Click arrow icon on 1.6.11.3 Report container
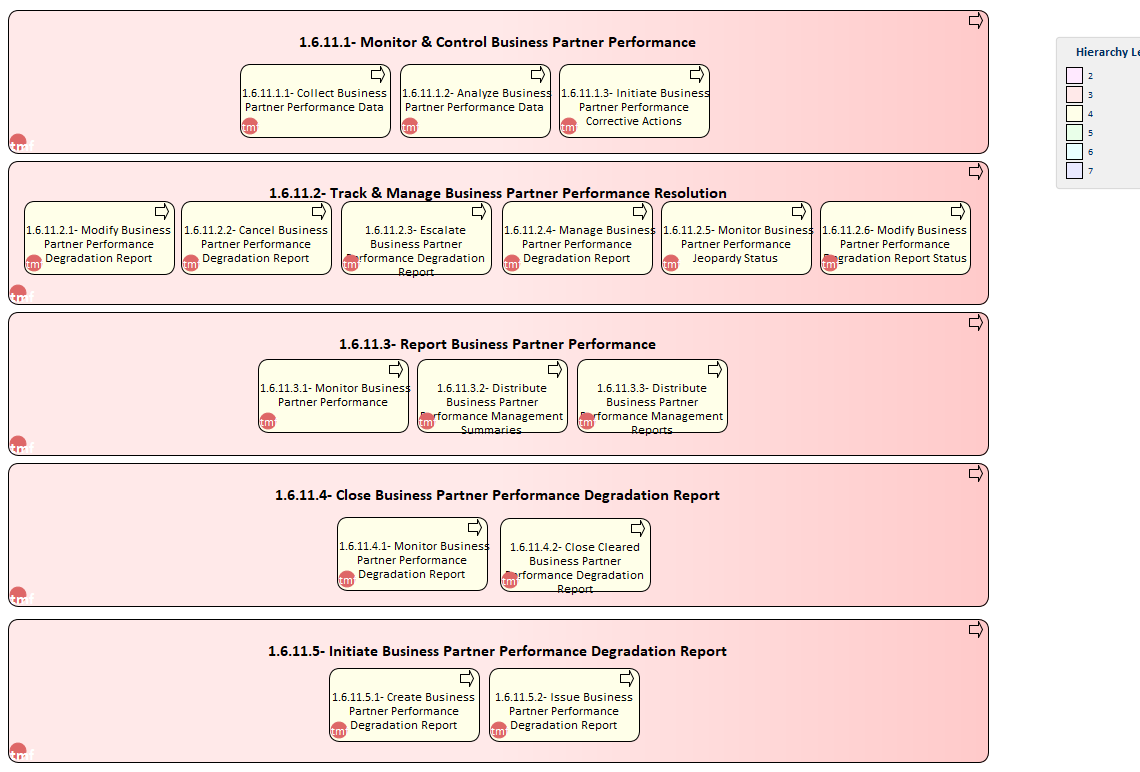The height and width of the screenshot is (772, 1140). tap(976, 322)
